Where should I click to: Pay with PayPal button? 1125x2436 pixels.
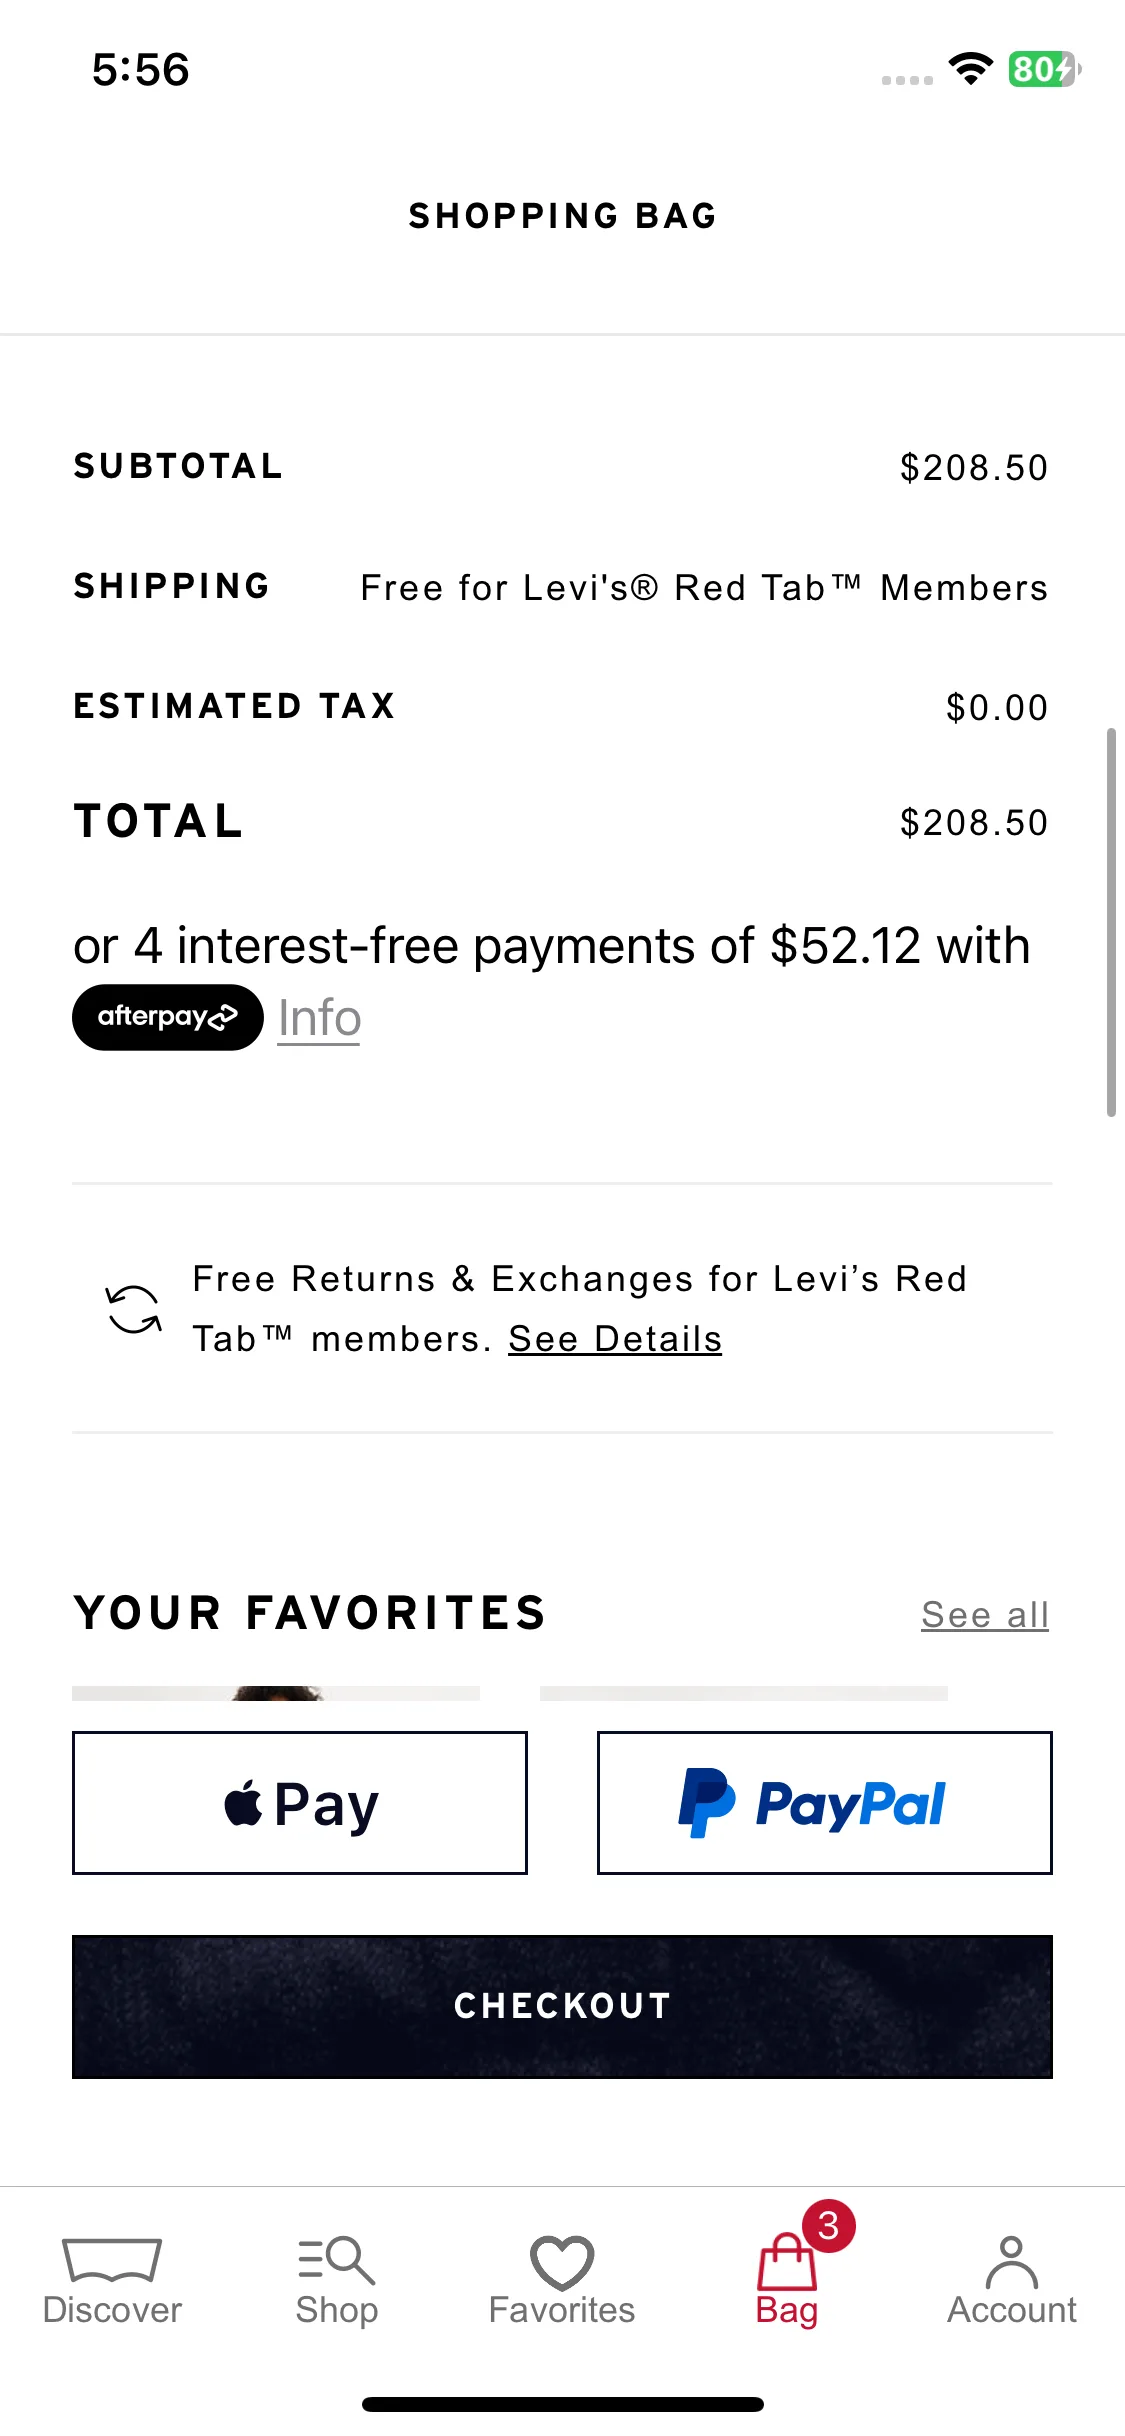point(825,1803)
